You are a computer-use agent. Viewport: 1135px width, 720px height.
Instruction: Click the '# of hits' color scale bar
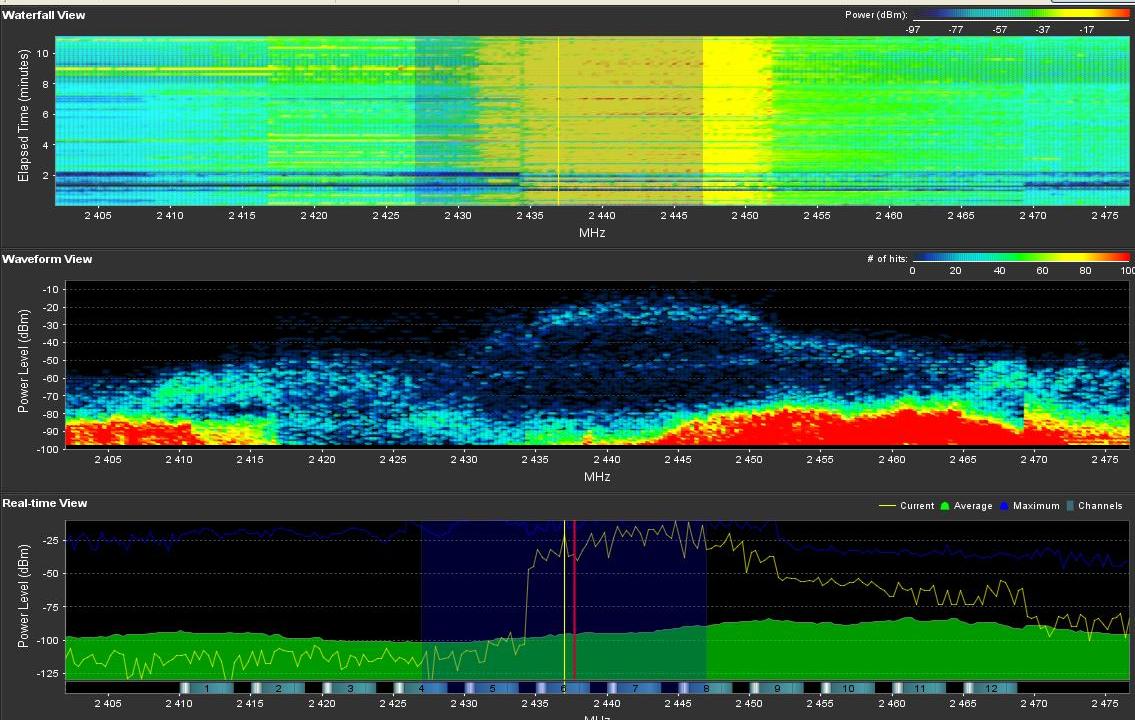[1020, 258]
